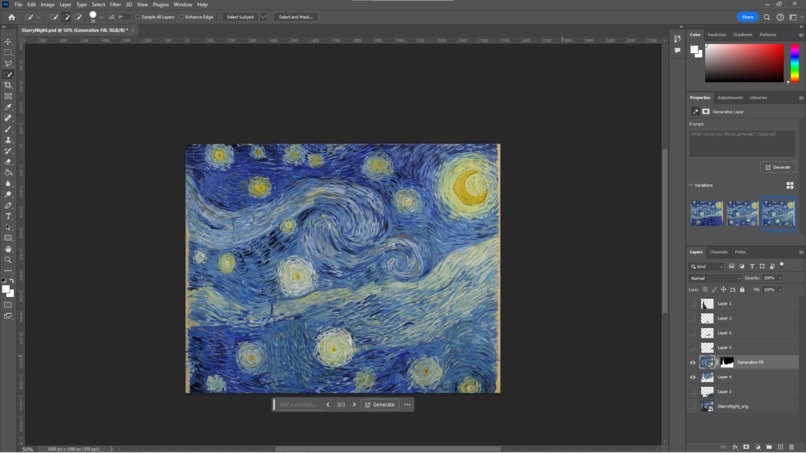Viewport: 806px width, 453px height.
Task: Switch to the Adjustments tab
Action: [730, 98]
